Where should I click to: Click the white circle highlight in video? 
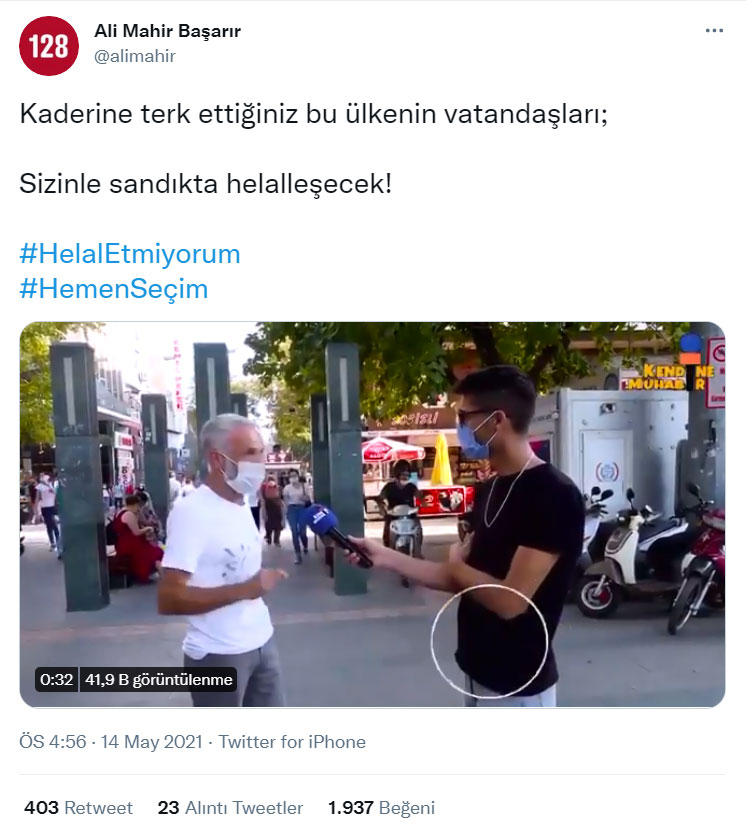[x=489, y=641]
